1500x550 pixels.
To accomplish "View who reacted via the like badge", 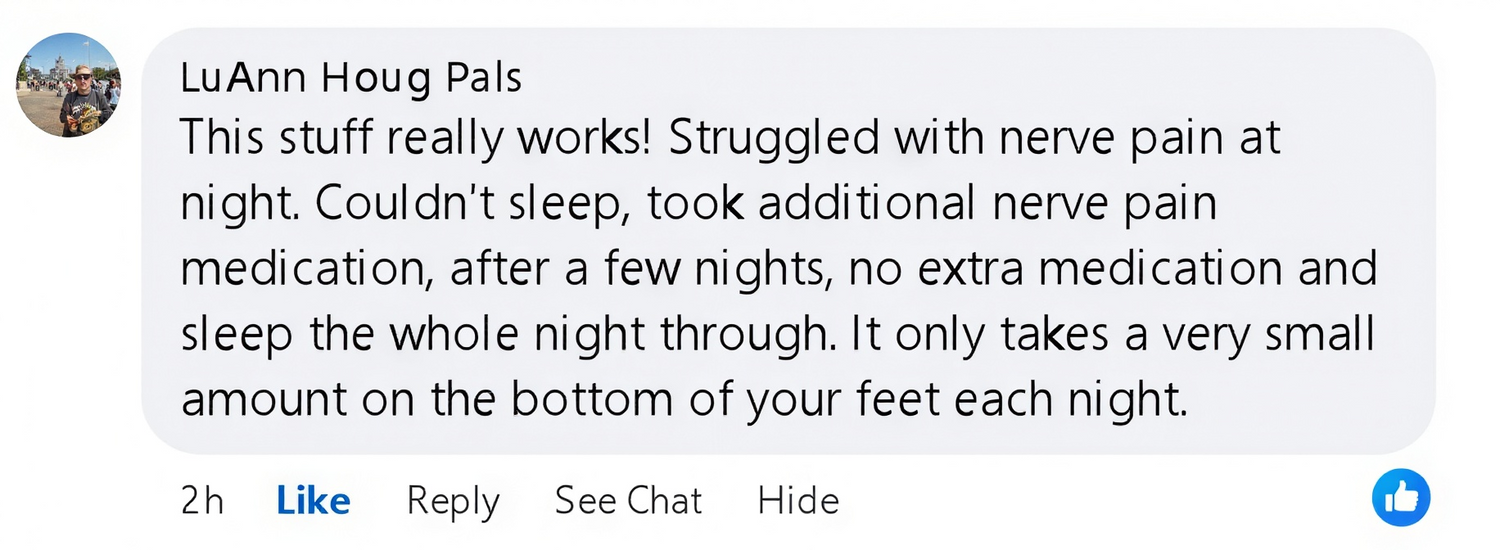I will tap(1401, 497).
